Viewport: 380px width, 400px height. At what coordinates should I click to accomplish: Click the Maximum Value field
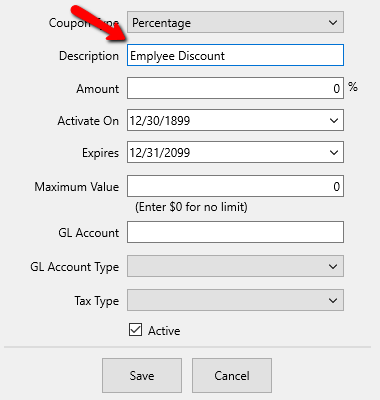pos(235,186)
